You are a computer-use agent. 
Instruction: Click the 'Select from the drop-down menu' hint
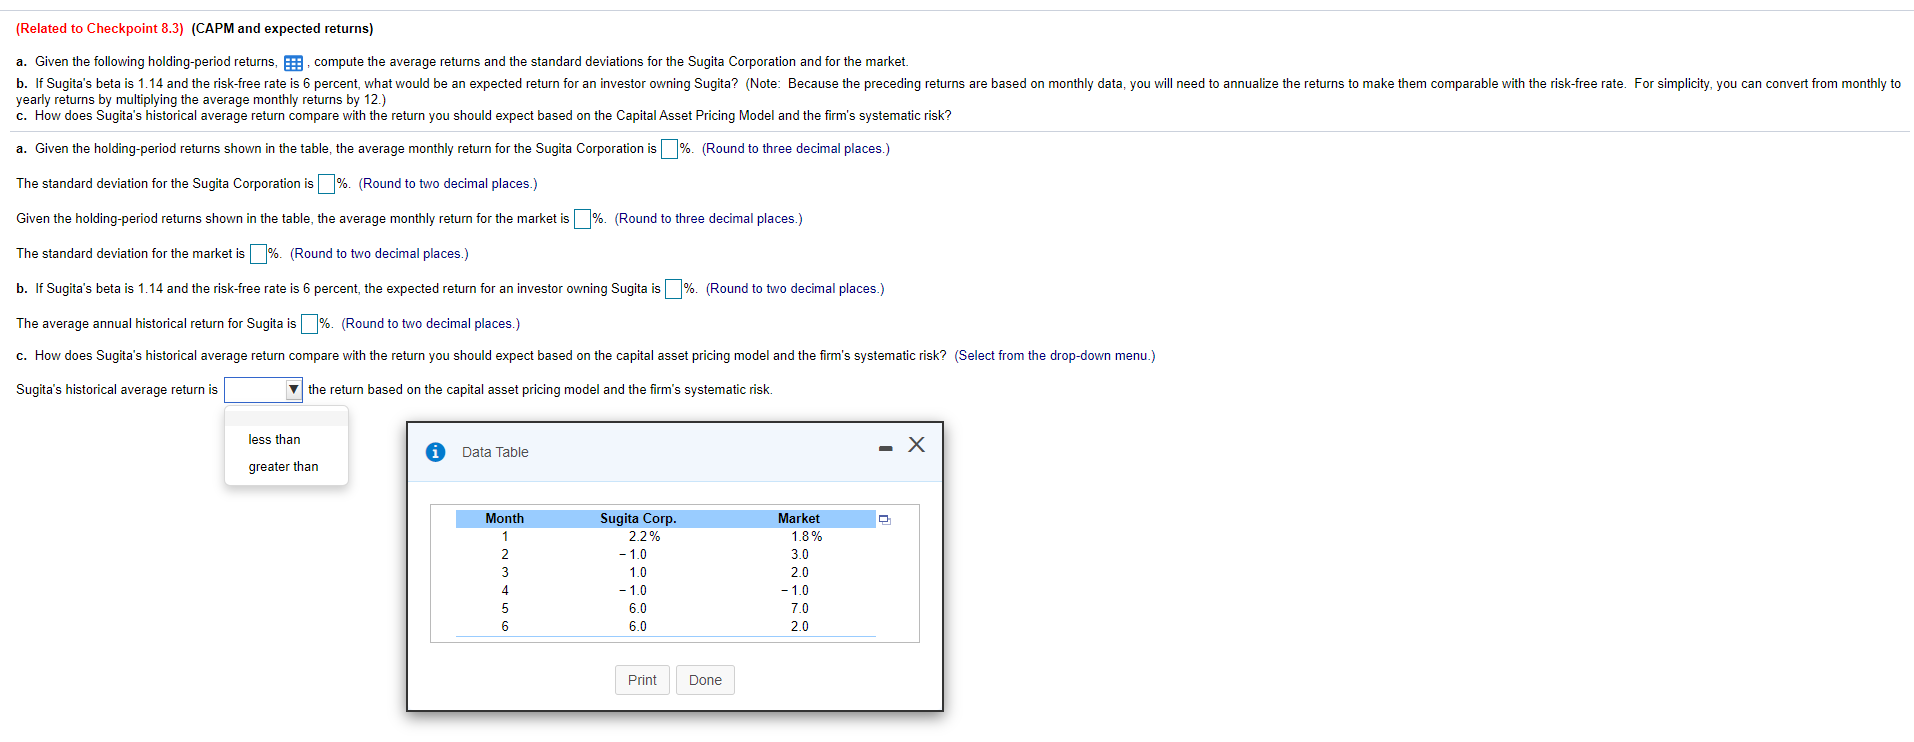[1054, 355]
